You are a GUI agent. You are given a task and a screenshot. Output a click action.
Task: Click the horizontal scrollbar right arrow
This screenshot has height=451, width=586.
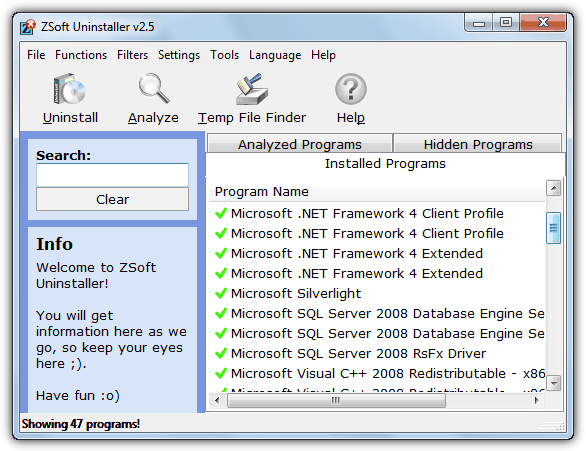coord(537,400)
